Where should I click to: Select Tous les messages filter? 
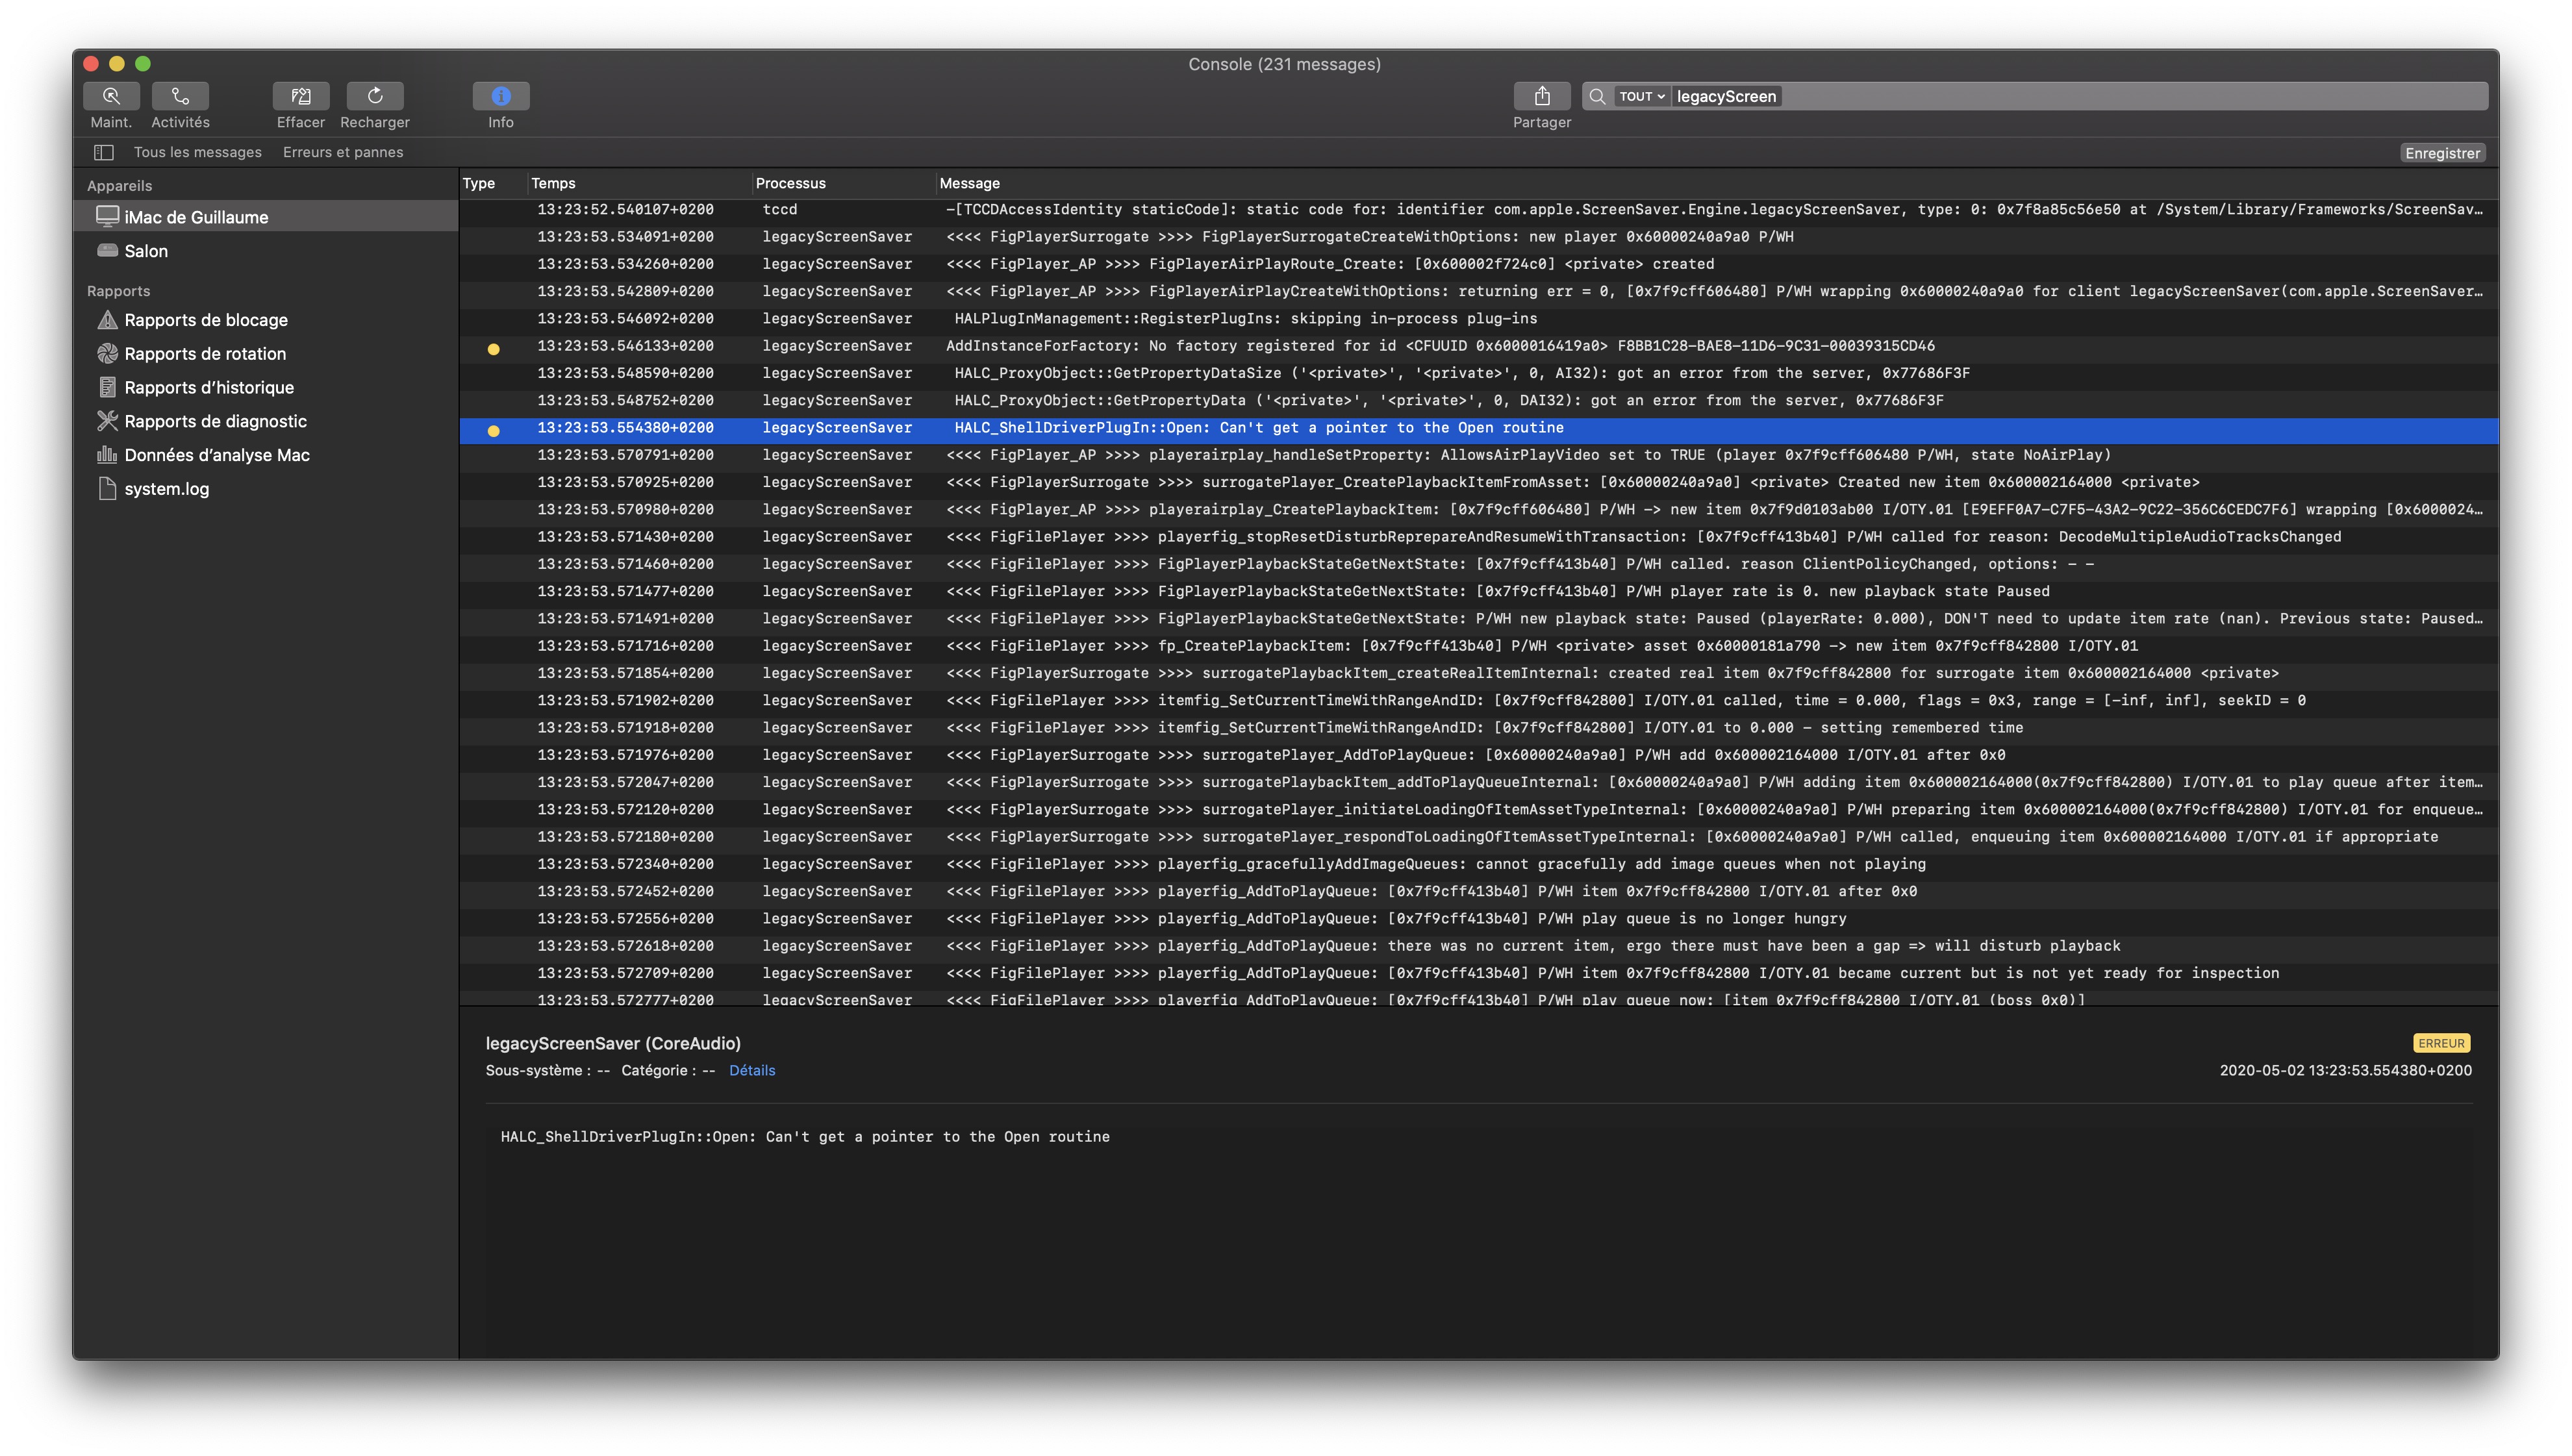tap(198, 152)
